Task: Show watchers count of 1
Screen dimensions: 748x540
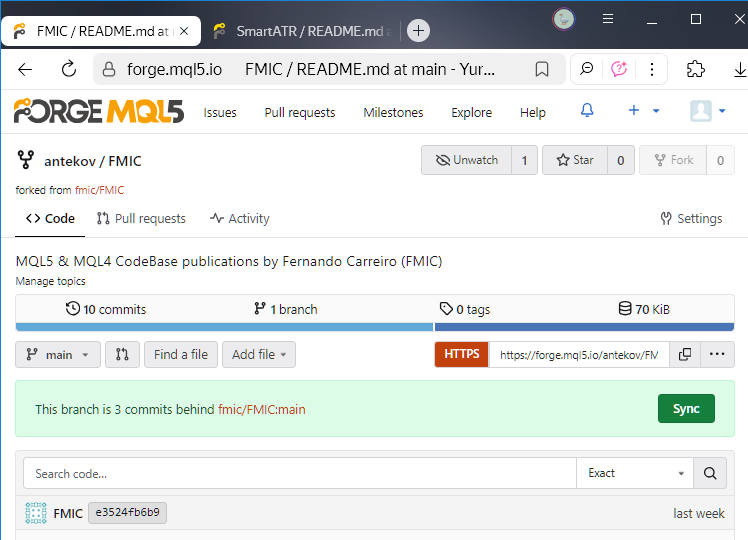Action: point(524,160)
